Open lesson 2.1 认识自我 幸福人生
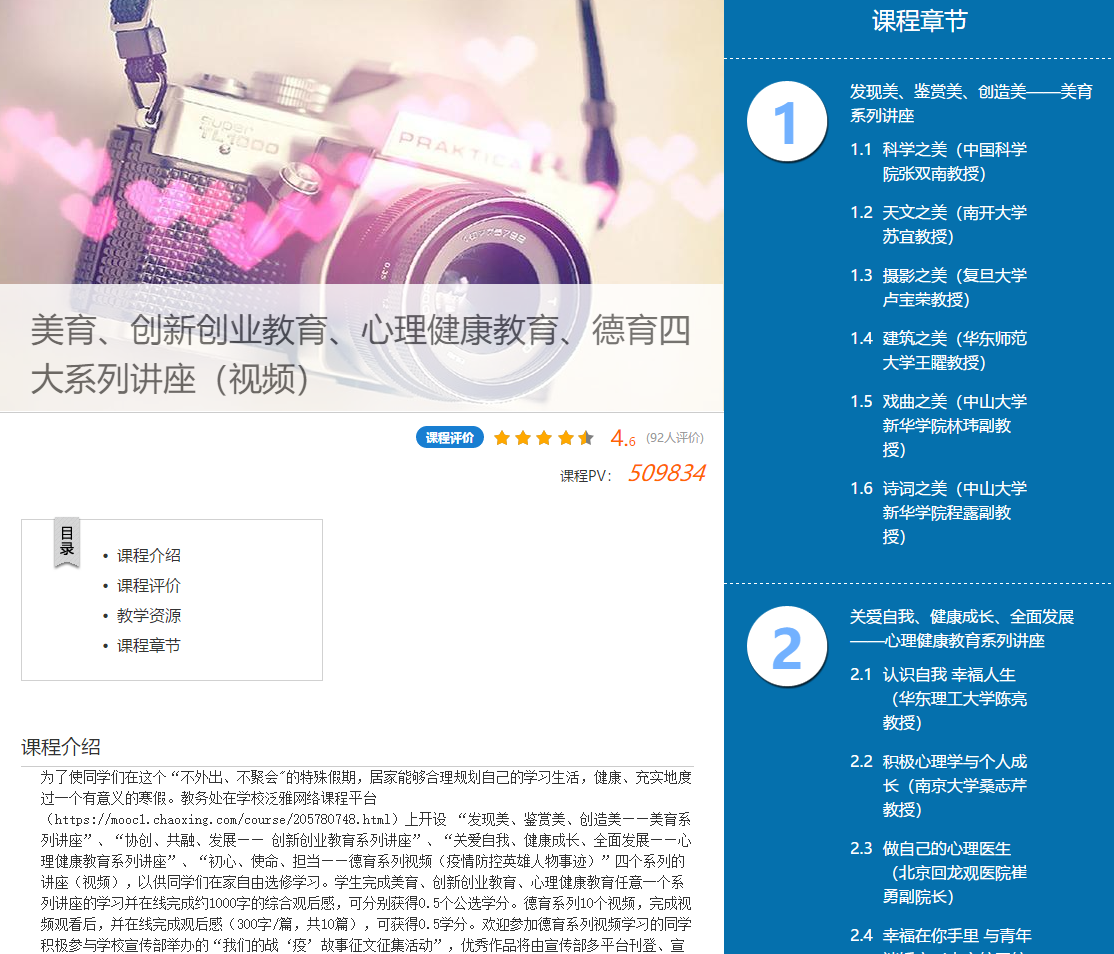1114x954 pixels. click(953, 698)
